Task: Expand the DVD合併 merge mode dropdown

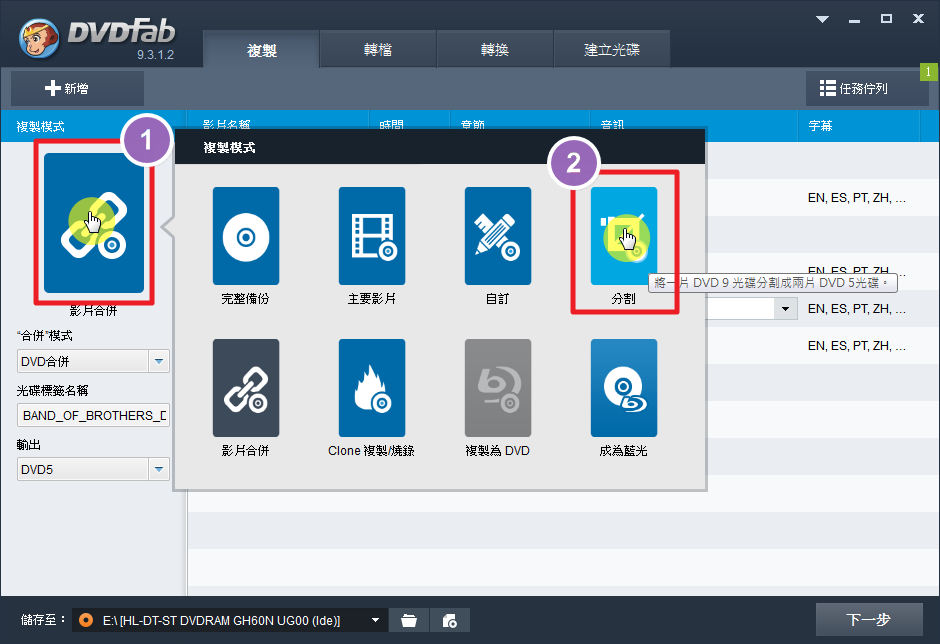Action: click(x=159, y=361)
